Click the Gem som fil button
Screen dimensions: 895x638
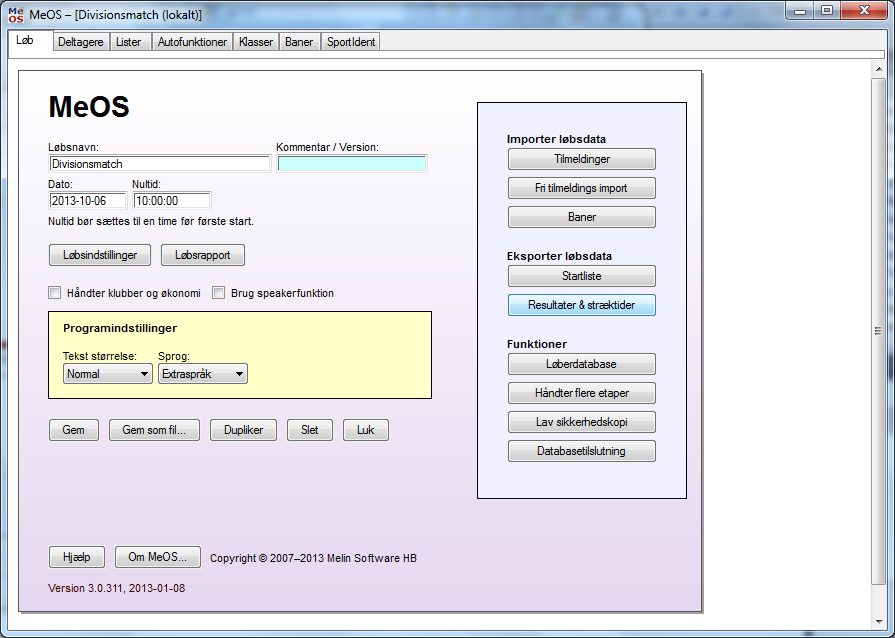154,430
